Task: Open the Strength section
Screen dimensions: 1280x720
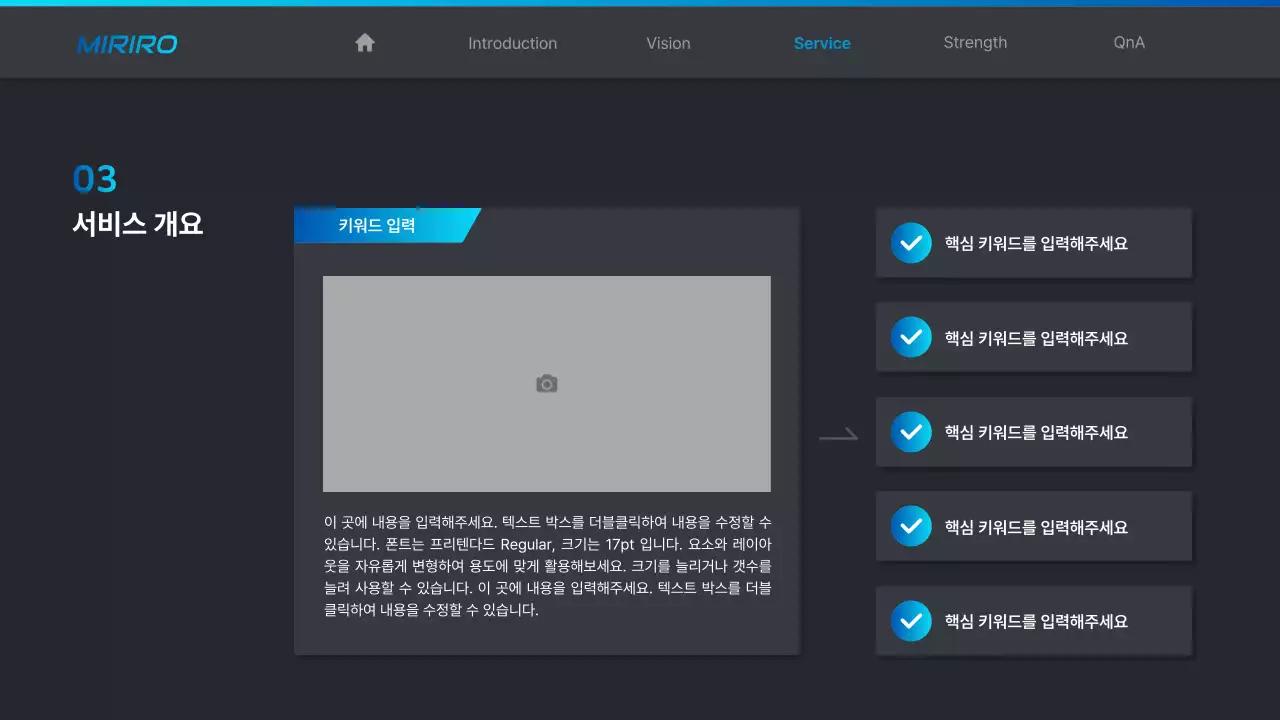Action: (975, 43)
